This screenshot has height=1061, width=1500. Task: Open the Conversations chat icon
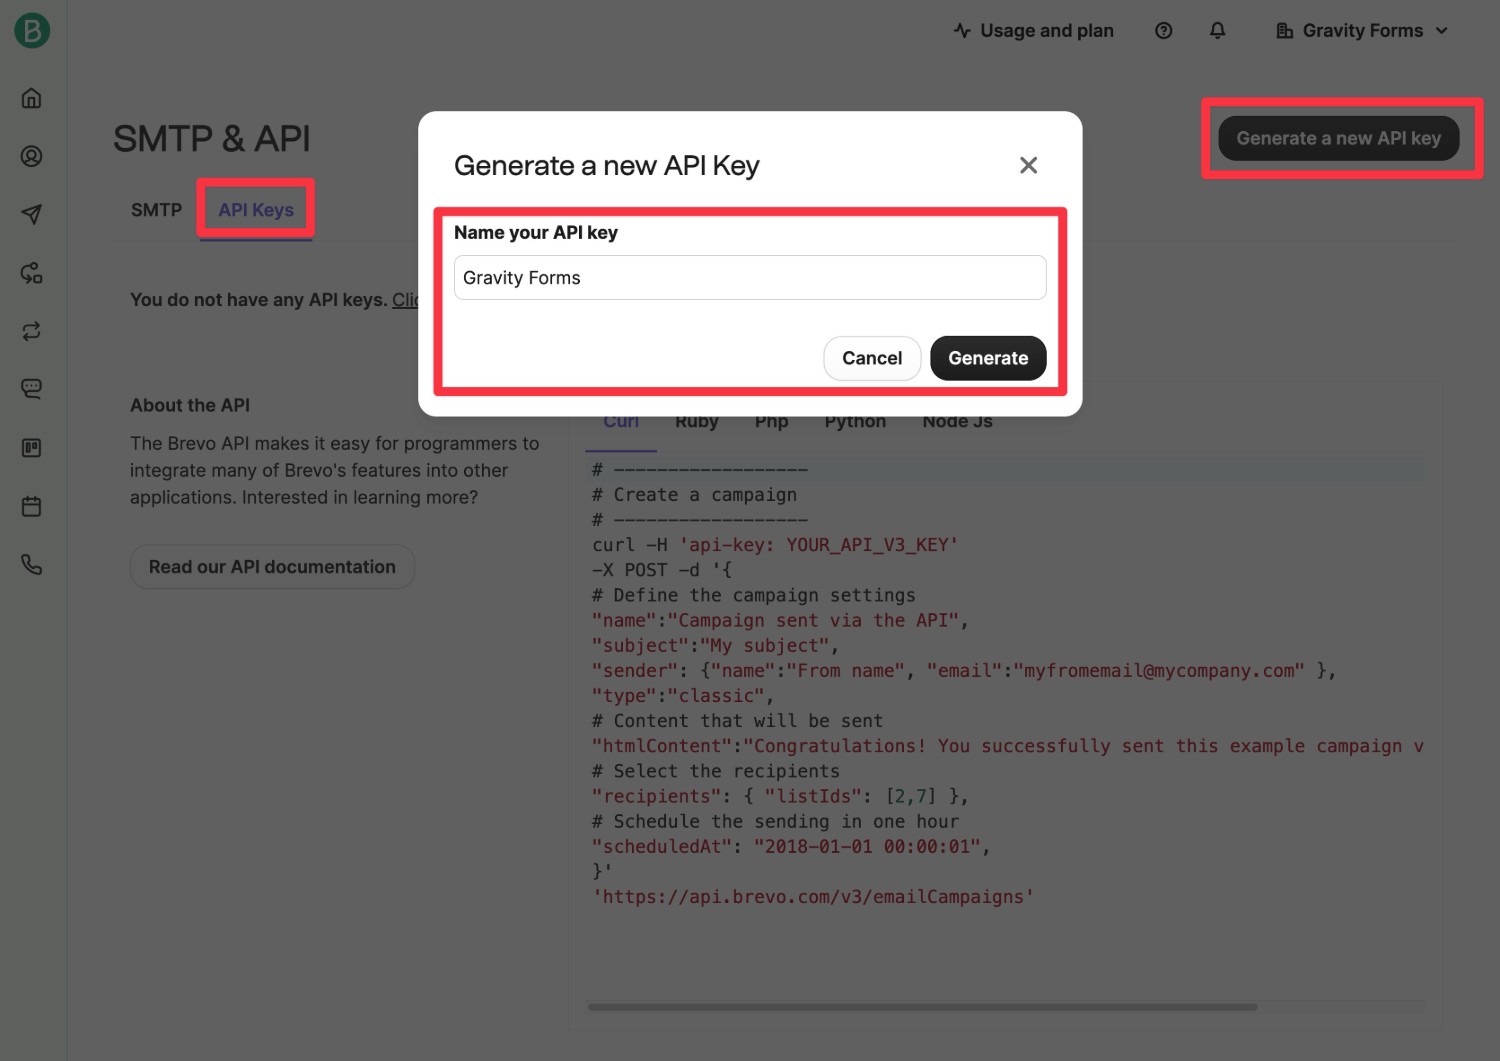click(x=32, y=389)
